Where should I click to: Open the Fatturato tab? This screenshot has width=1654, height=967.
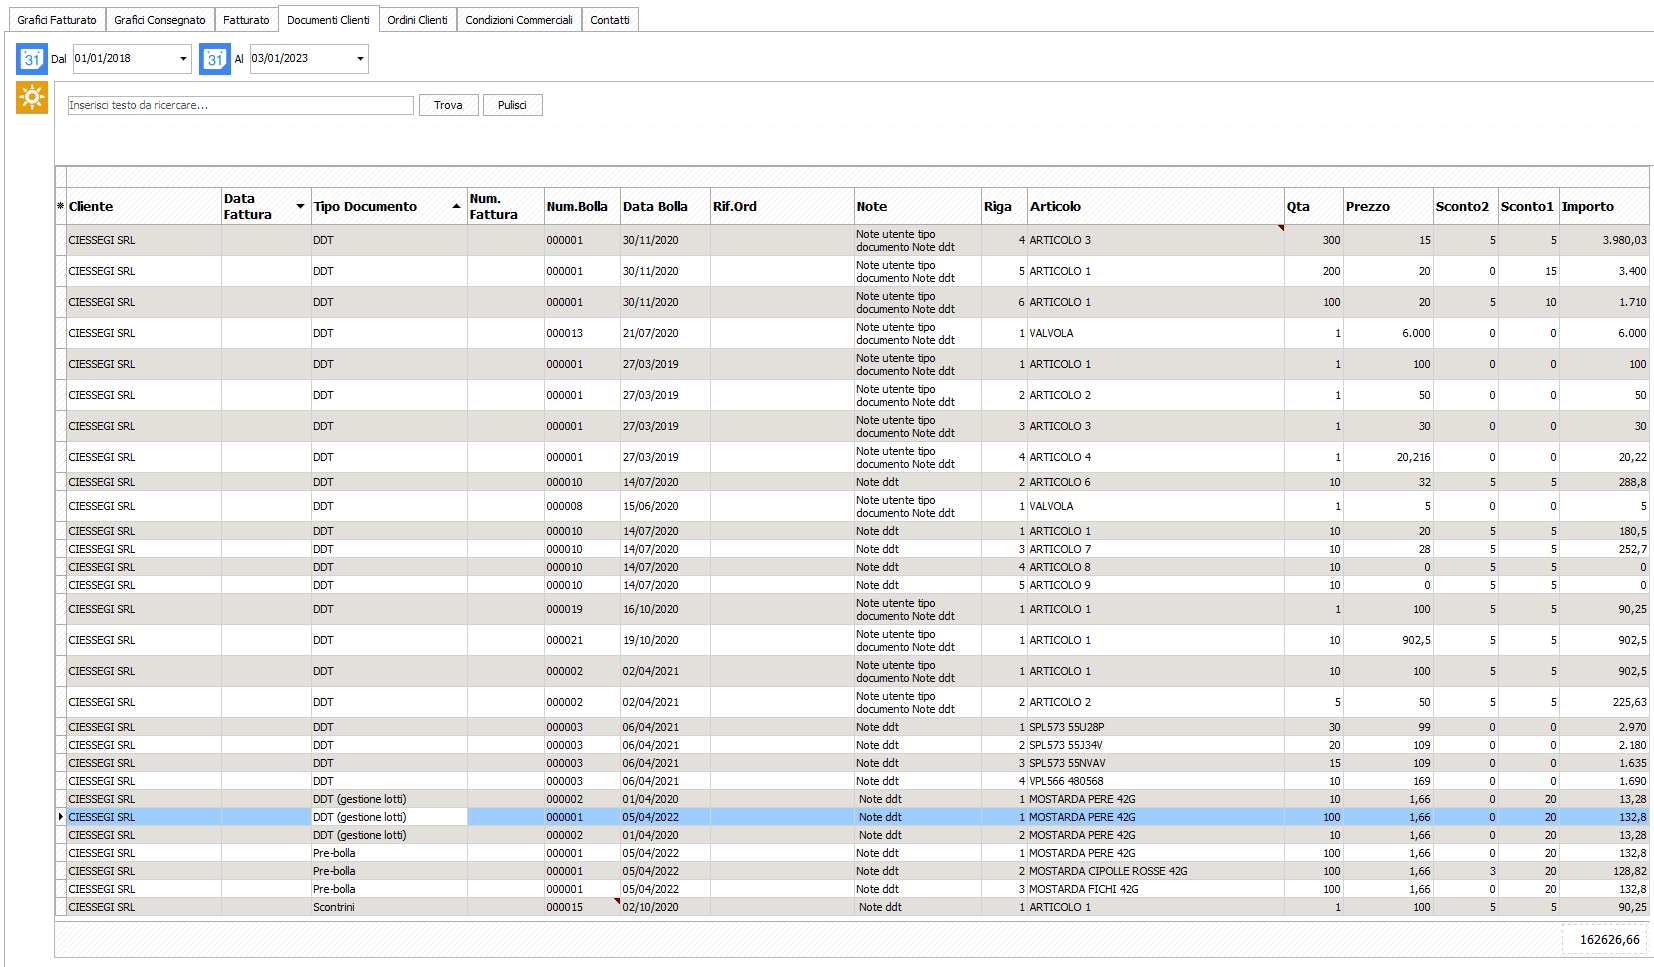click(246, 20)
